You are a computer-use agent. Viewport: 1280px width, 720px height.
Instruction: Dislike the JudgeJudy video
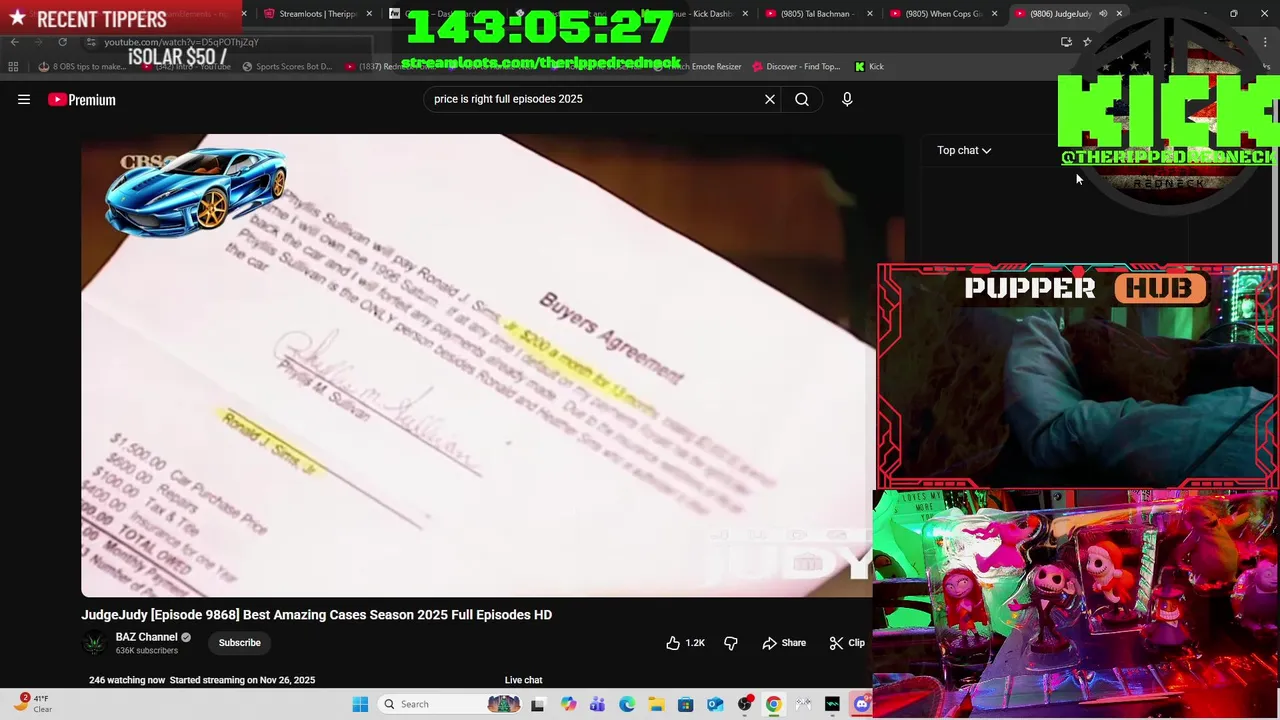point(731,643)
